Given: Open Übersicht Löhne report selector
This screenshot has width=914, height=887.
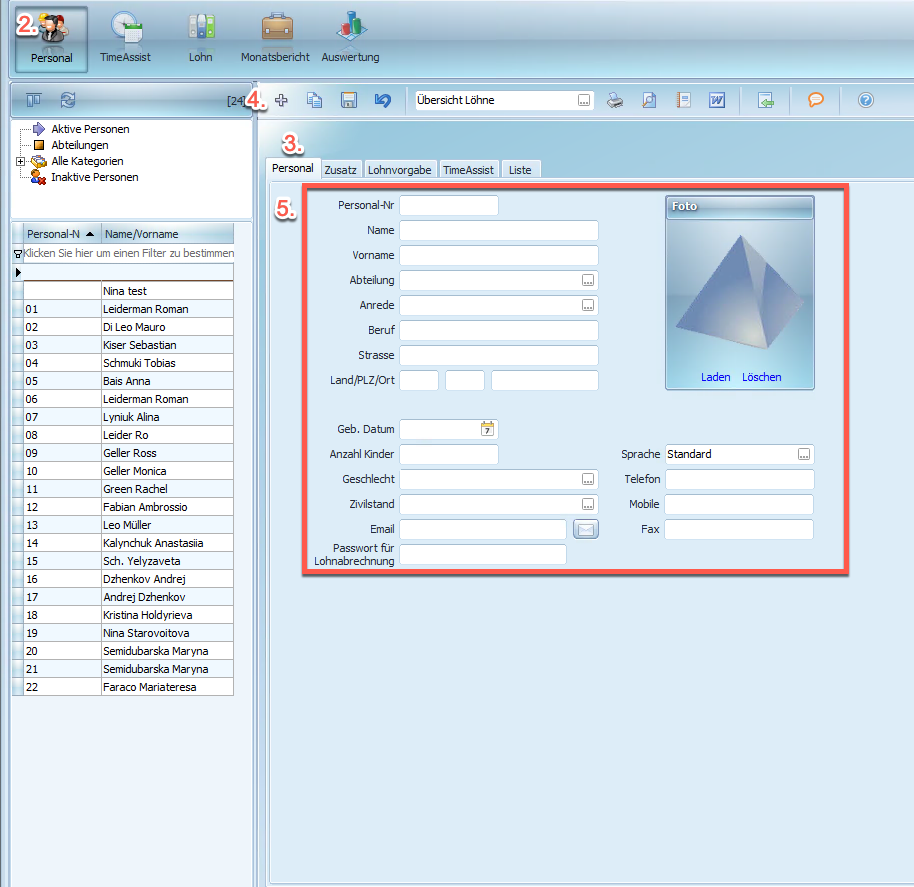Looking at the screenshot, I should point(584,100).
